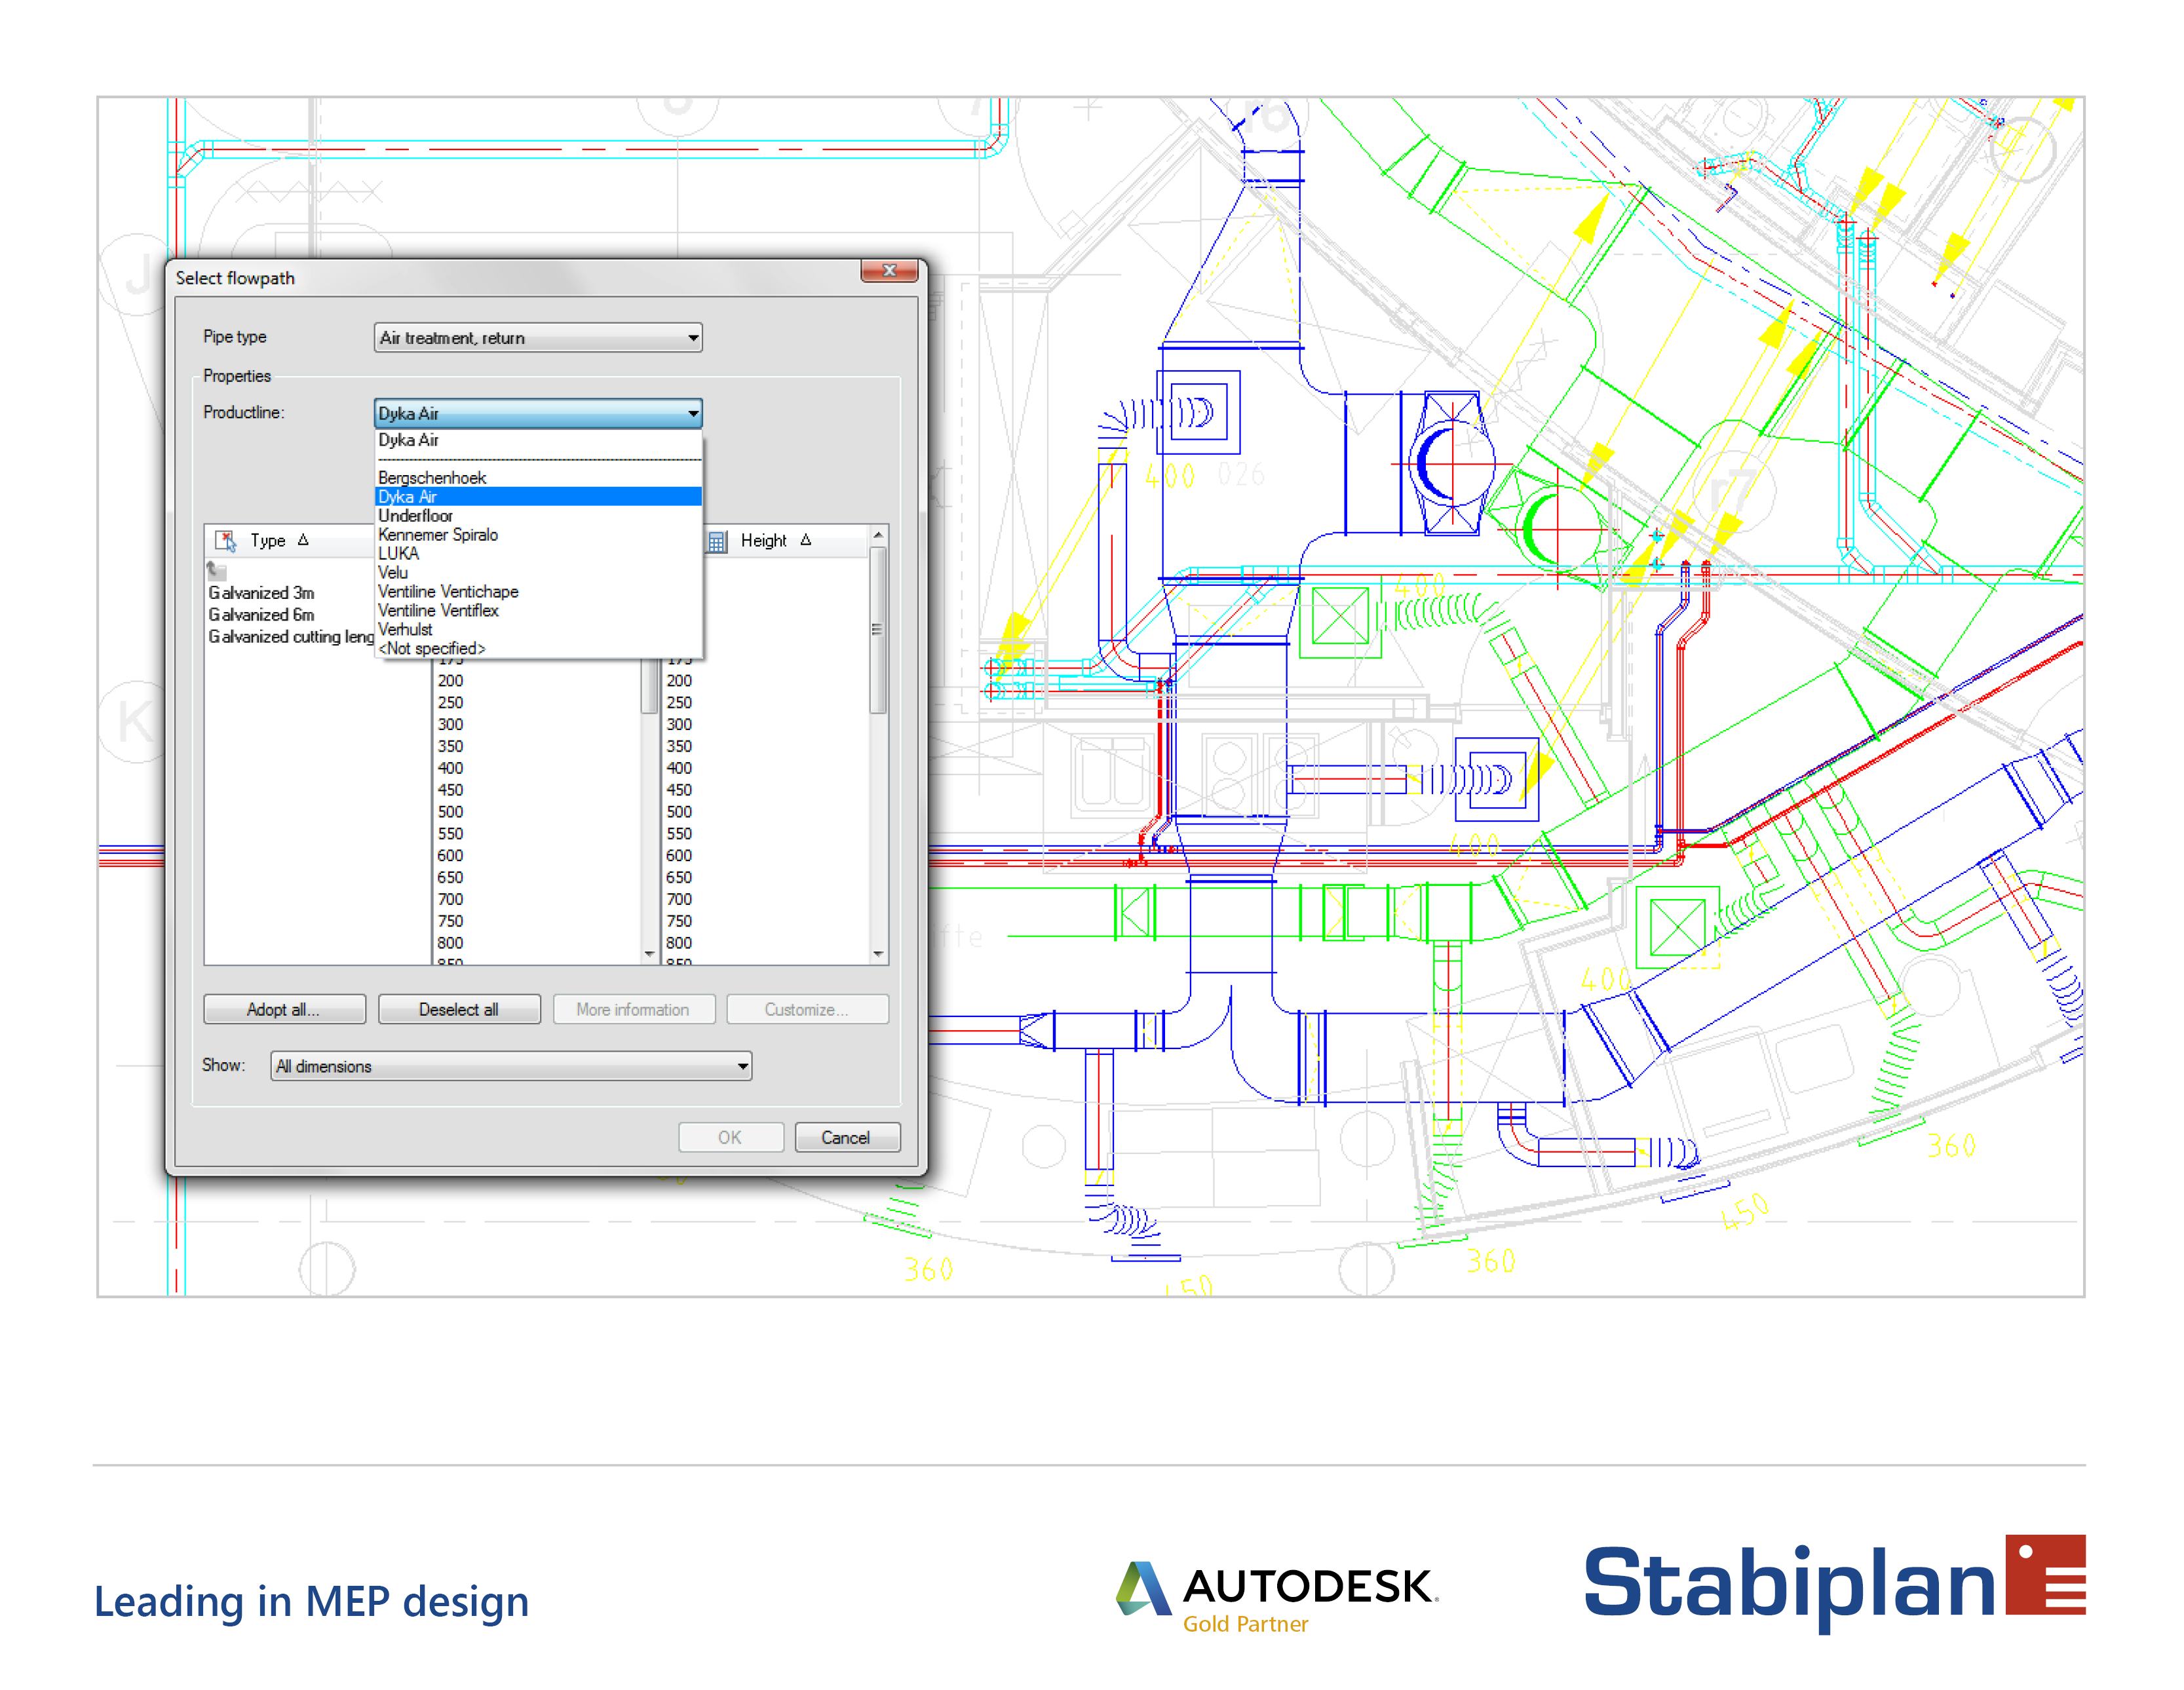The height and width of the screenshot is (1690, 2184).
Task: Click the Adopt all... button
Action: tap(284, 1009)
